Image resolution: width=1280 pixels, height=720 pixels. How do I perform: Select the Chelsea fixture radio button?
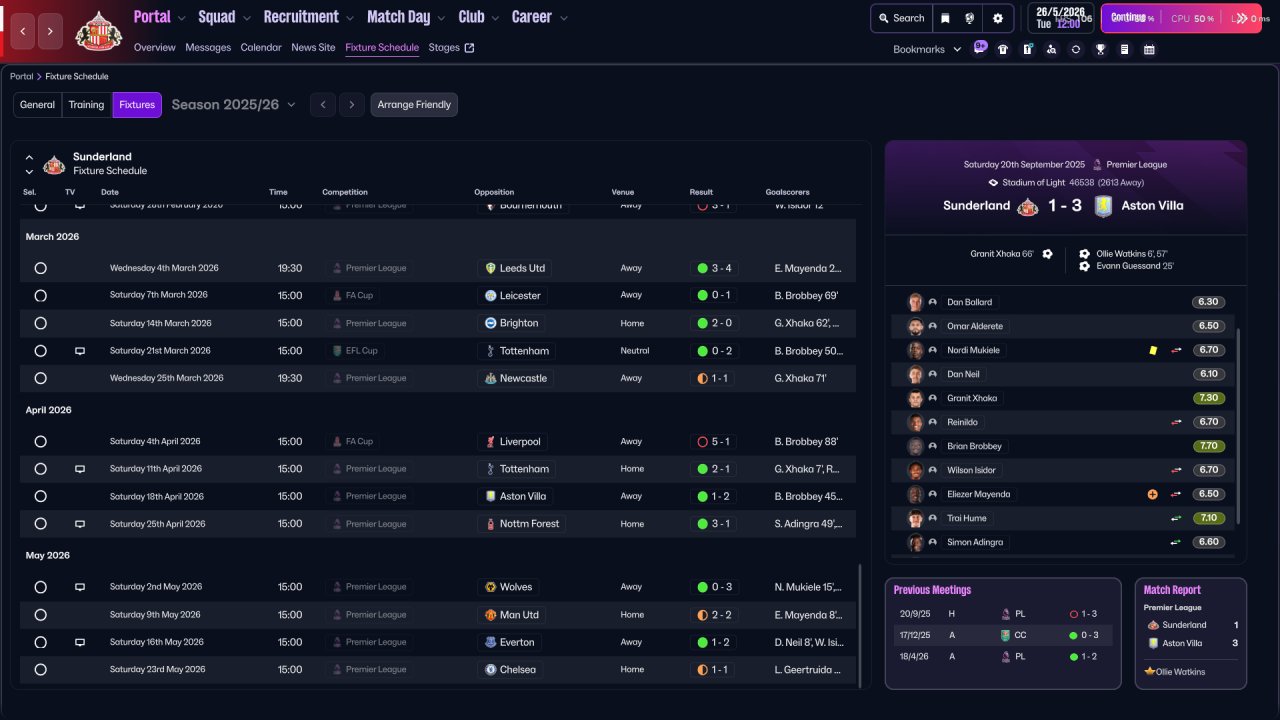click(x=40, y=670)
